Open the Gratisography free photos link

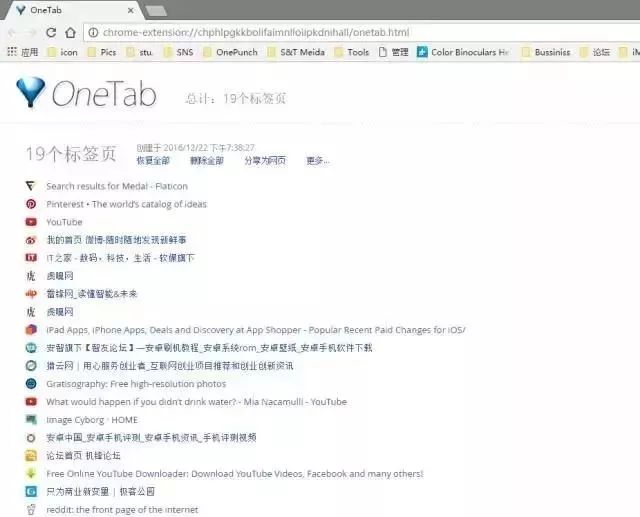[x=136, y=384]
